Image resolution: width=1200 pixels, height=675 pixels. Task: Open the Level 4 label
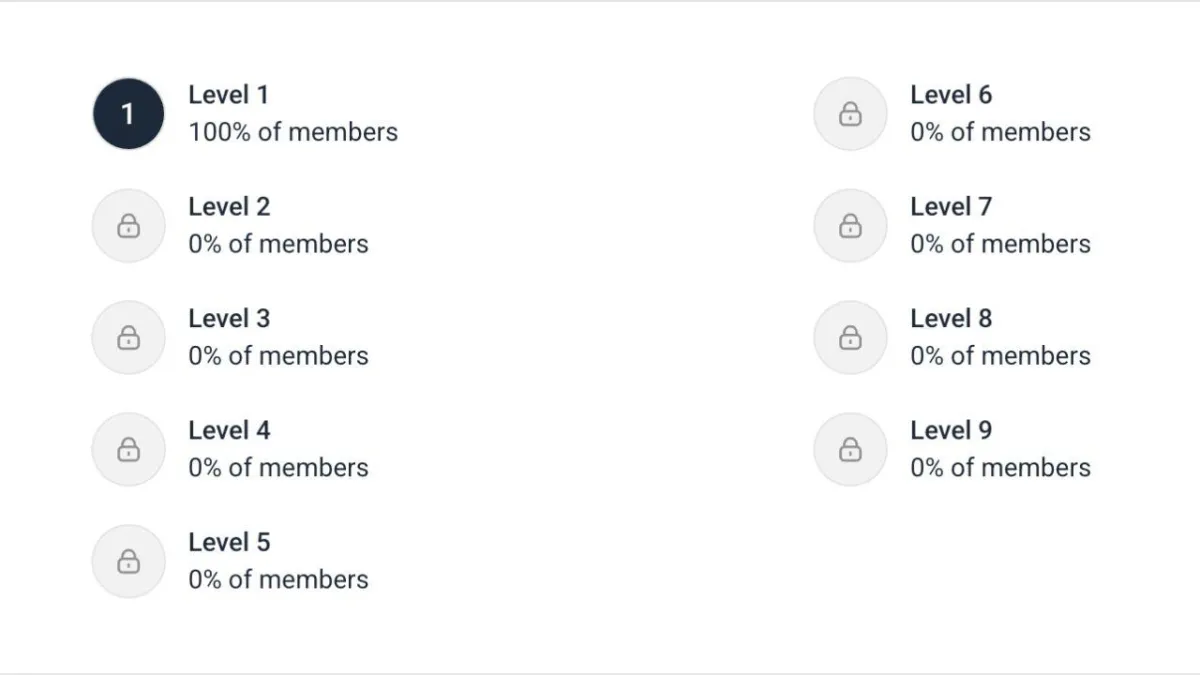(229, 431)
